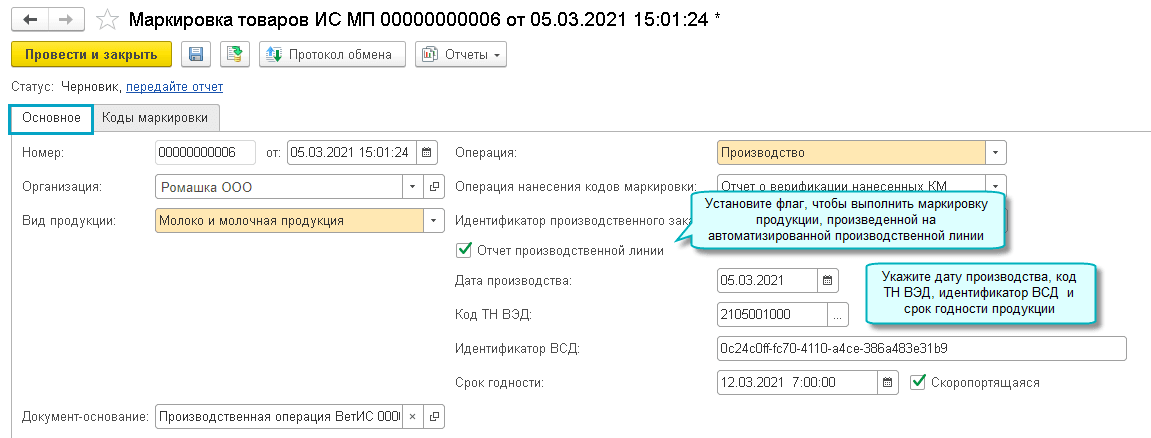Open the Протокол обмена
The height and width of the screenshot is (438, 1151).
pyautogui.click(x=331, y=55)
